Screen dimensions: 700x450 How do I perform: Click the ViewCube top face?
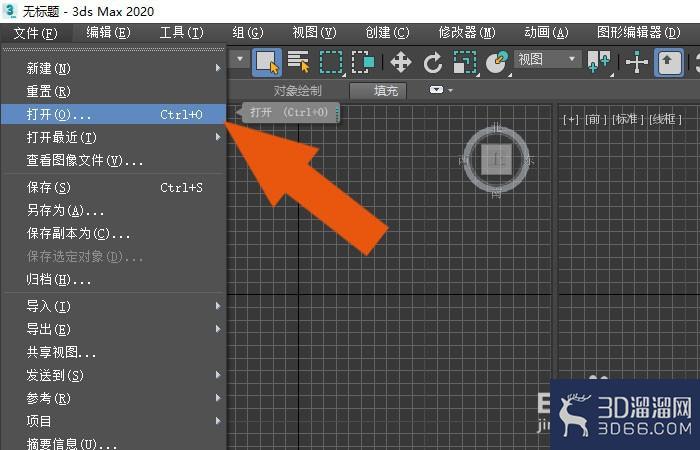[496, 159]
